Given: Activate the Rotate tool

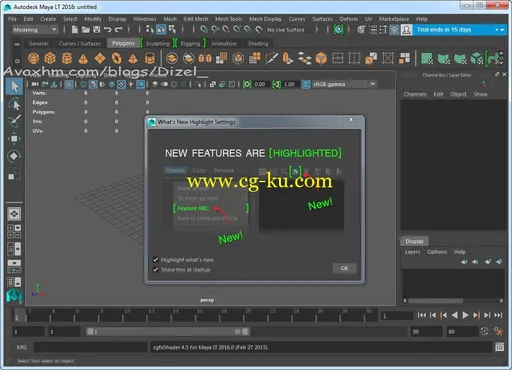Looking at the screenshot, I should click(x=14, y=156).
